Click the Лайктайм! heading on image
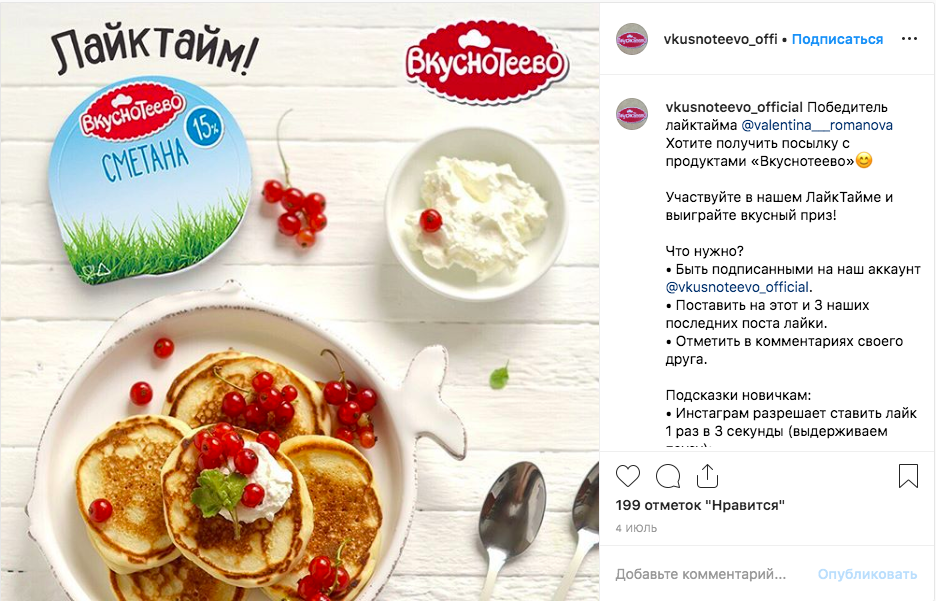Screen dimensions: 936x601 click(154, 50)
